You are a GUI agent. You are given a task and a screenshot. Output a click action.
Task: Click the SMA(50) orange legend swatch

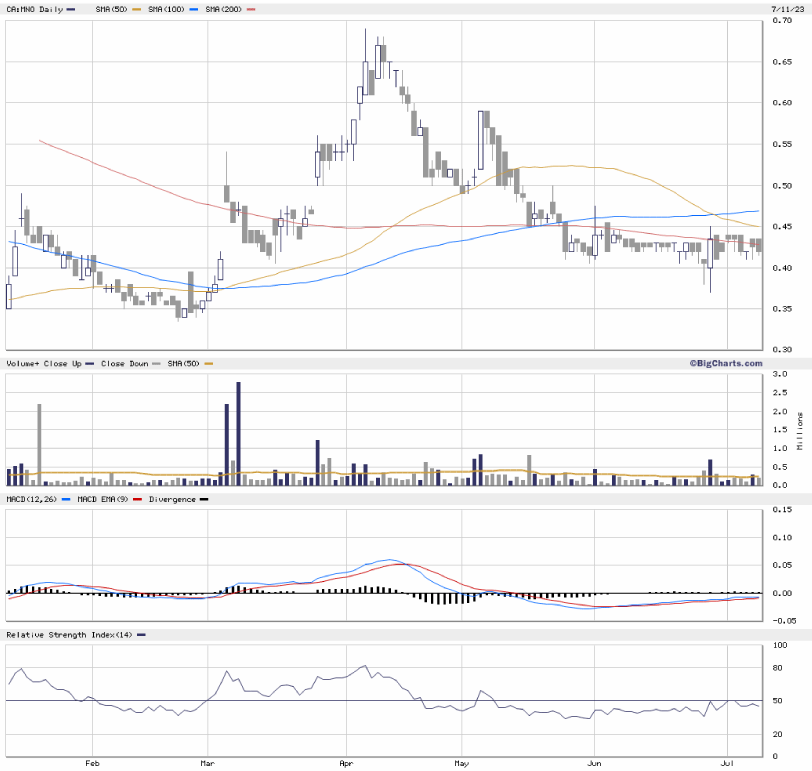point(136,9)
